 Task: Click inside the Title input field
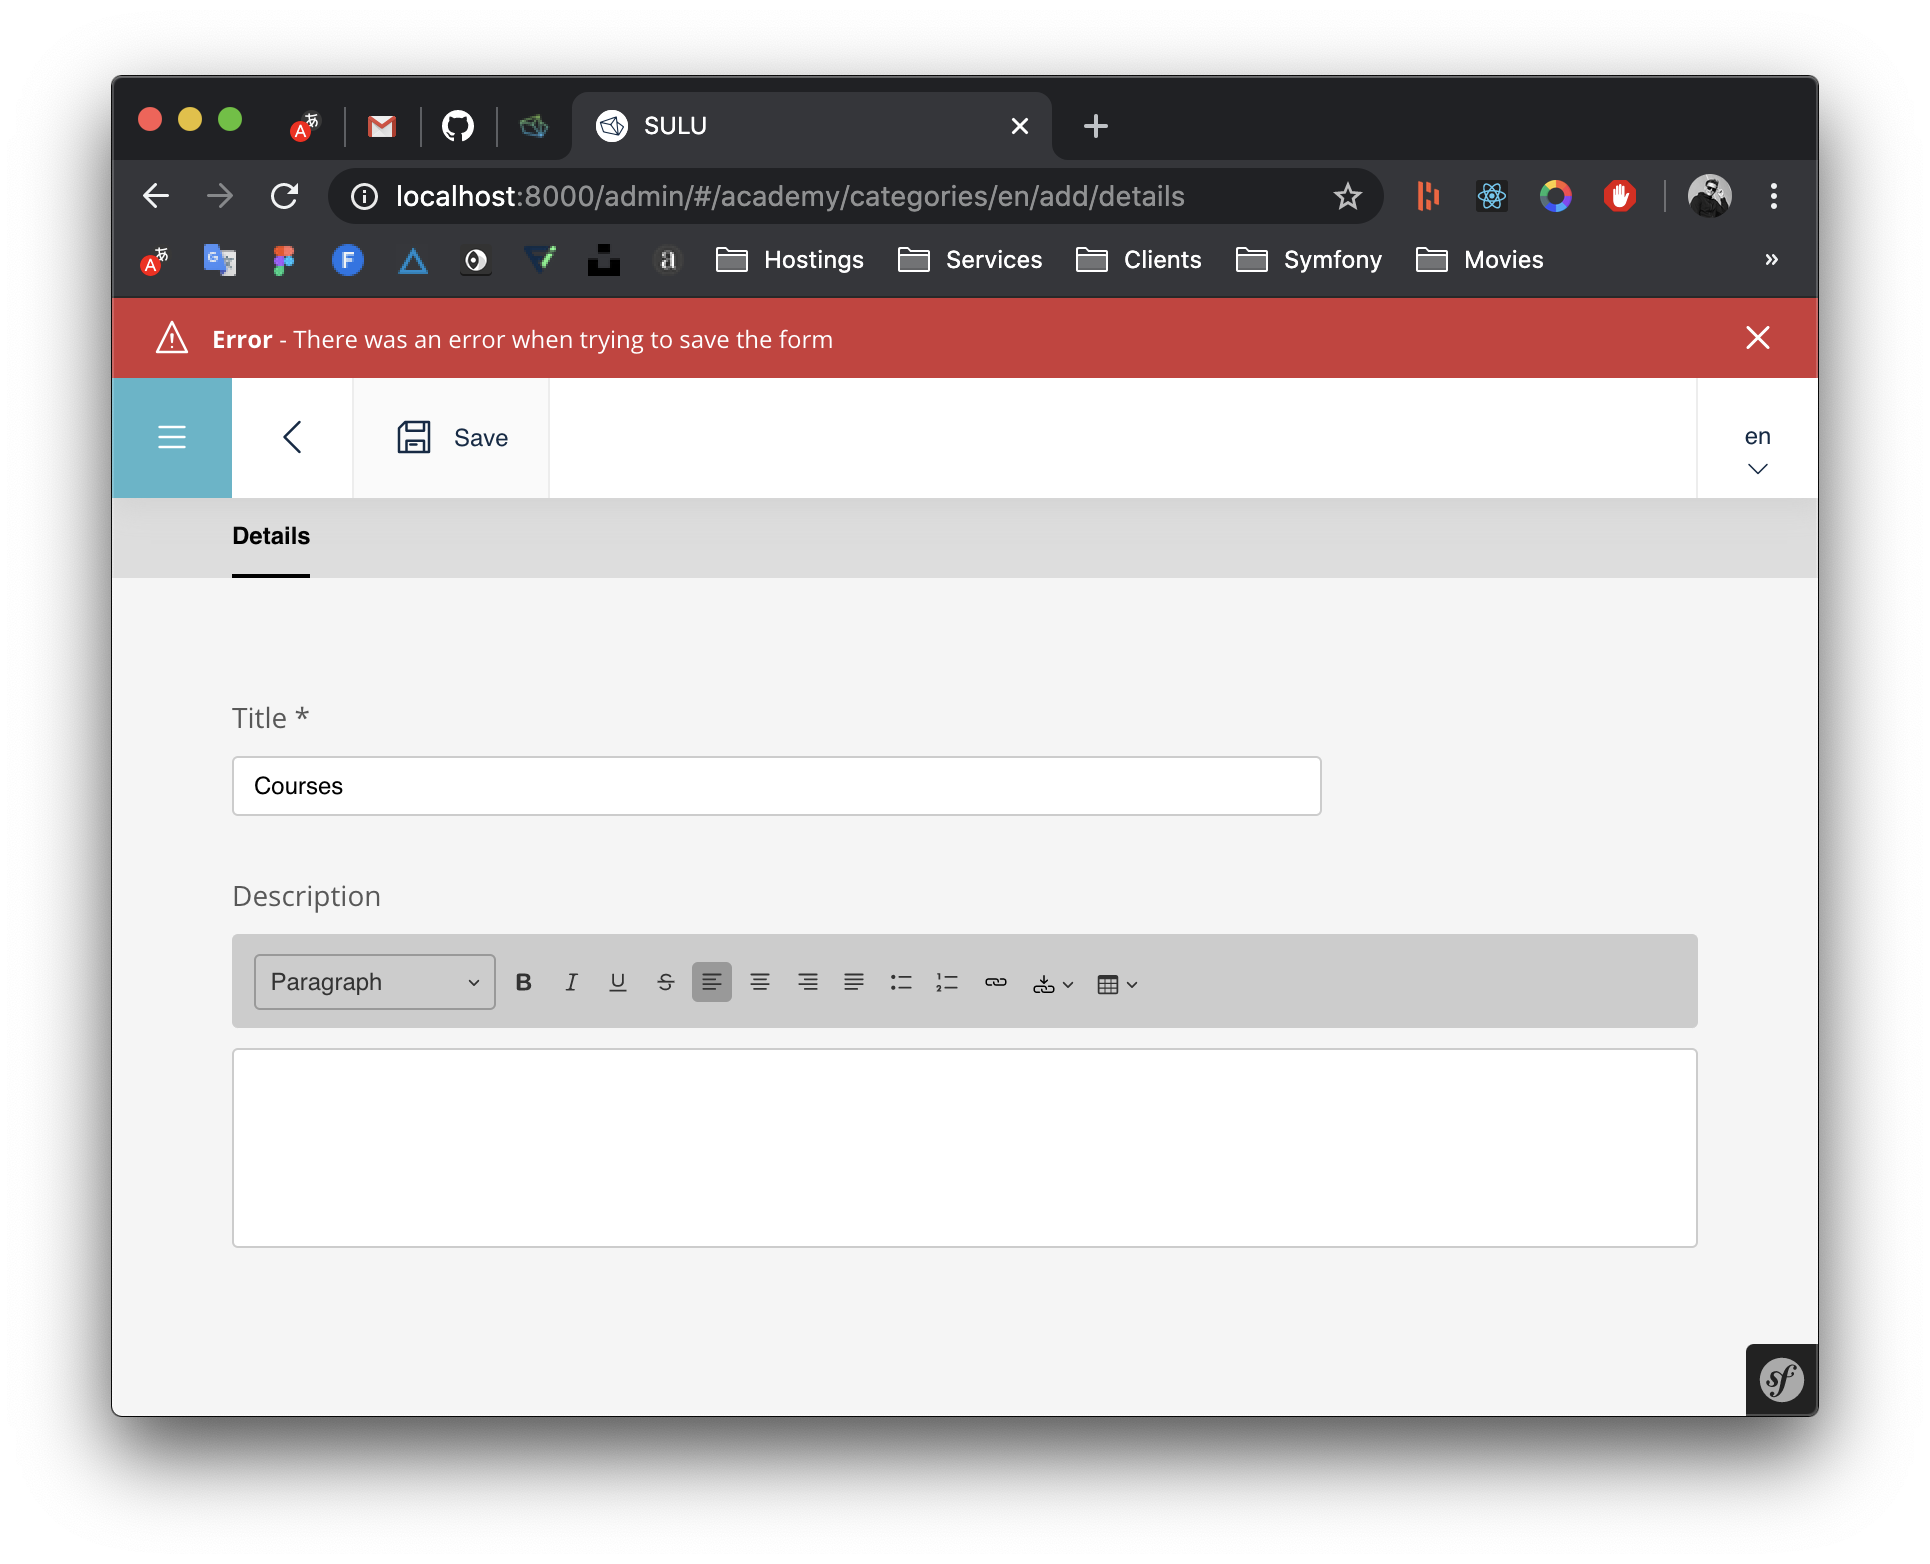(776, 786)
